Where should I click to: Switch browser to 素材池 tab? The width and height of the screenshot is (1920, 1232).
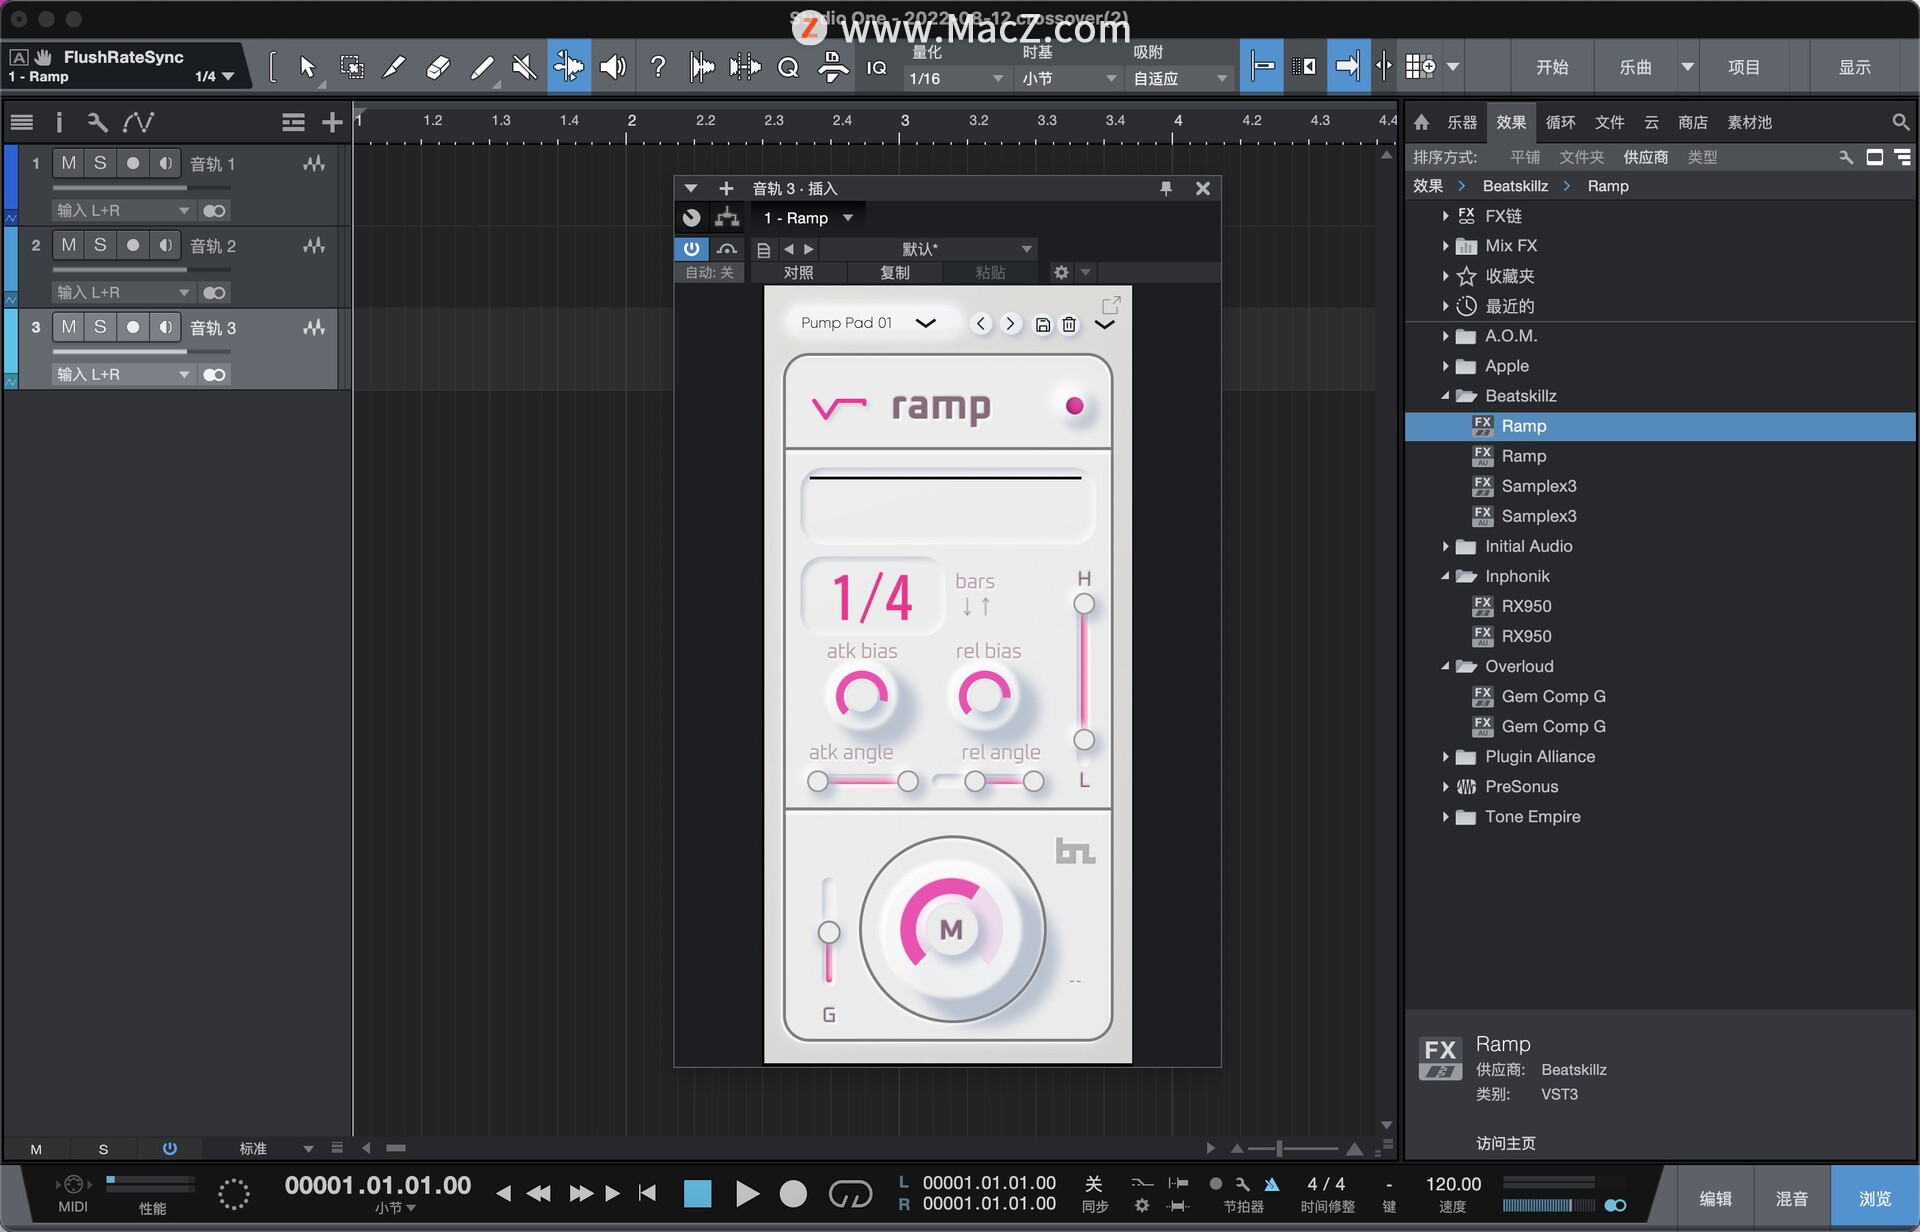point(1749,122)
